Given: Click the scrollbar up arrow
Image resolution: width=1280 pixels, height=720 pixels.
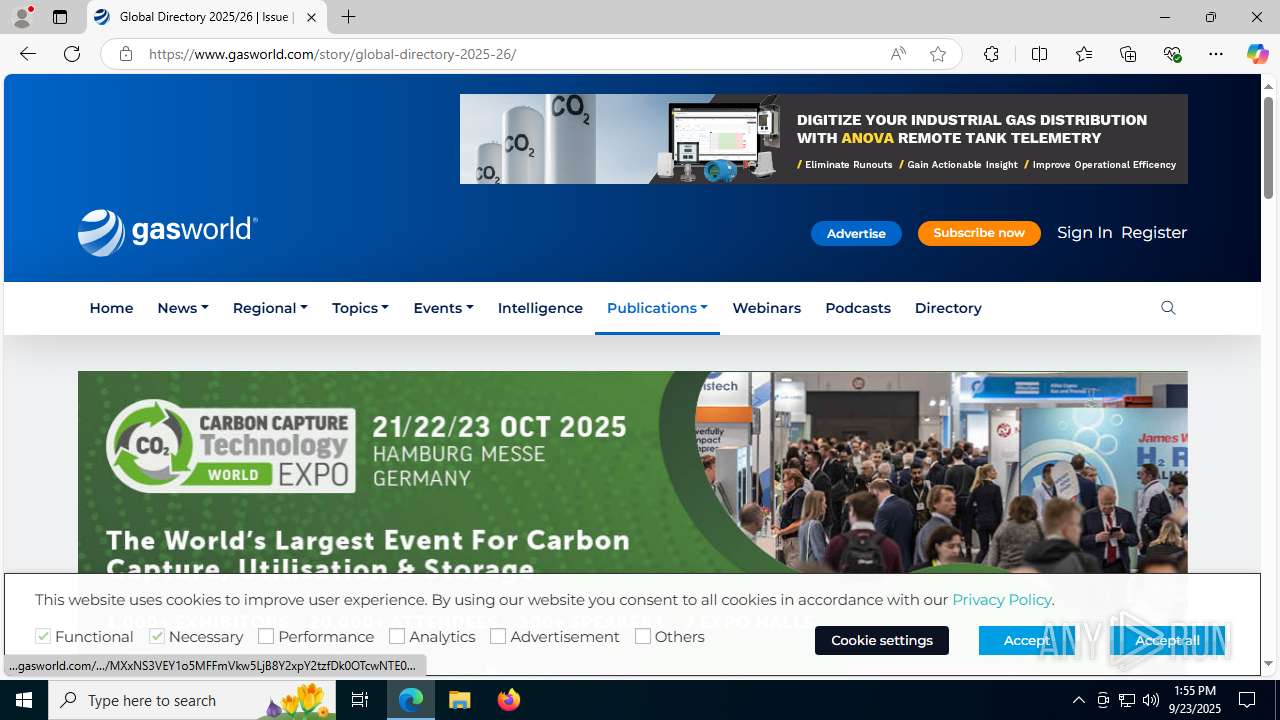Looking at the screenshot, I should click(1269, 85).
